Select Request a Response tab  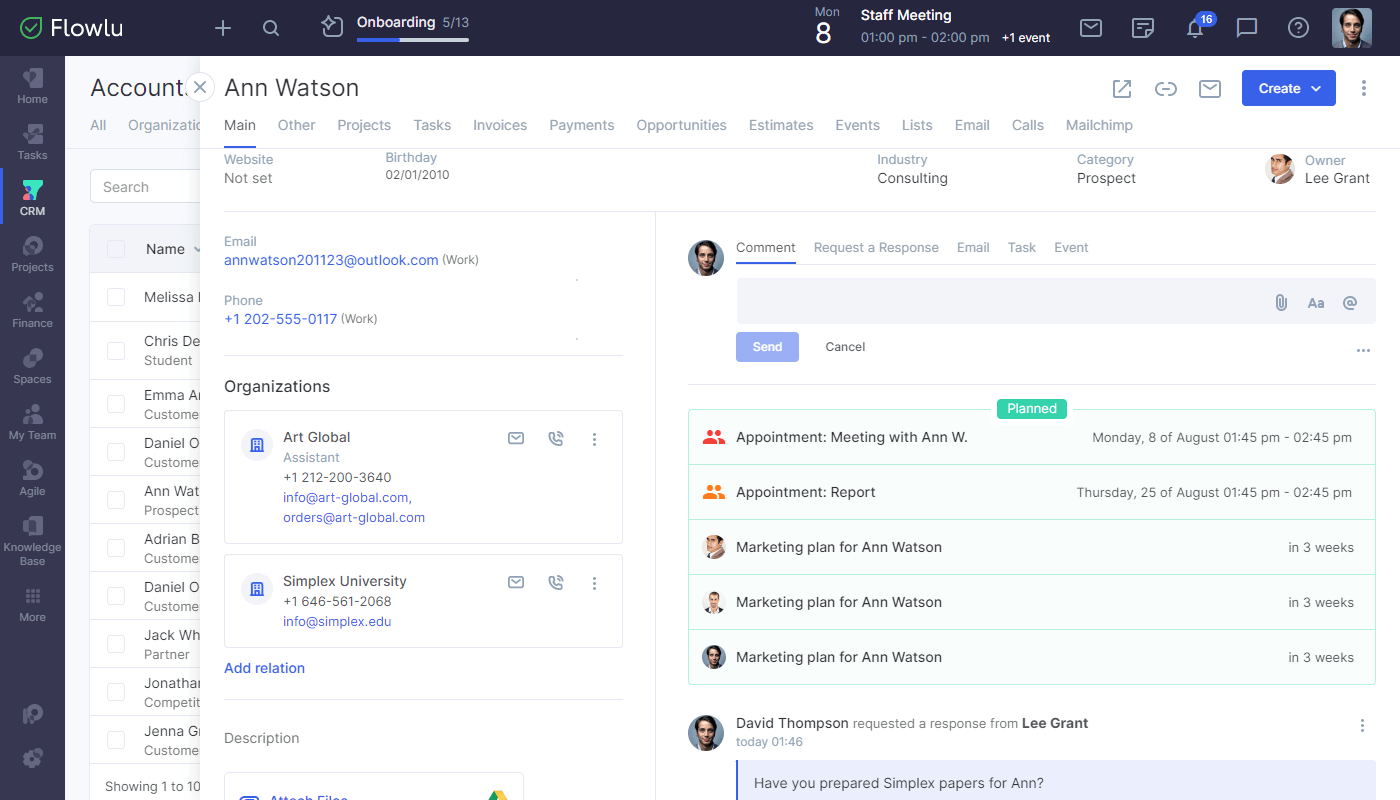876,247
